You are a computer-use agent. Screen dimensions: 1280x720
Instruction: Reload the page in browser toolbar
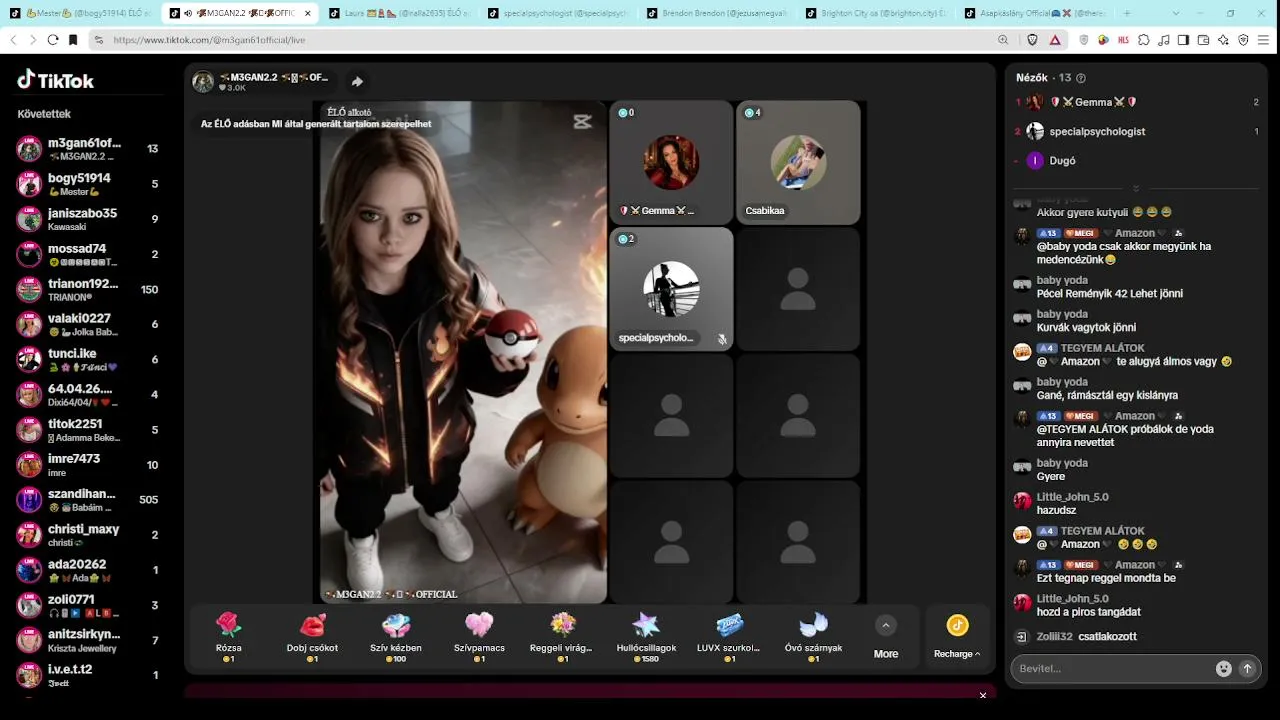point(53,40)
